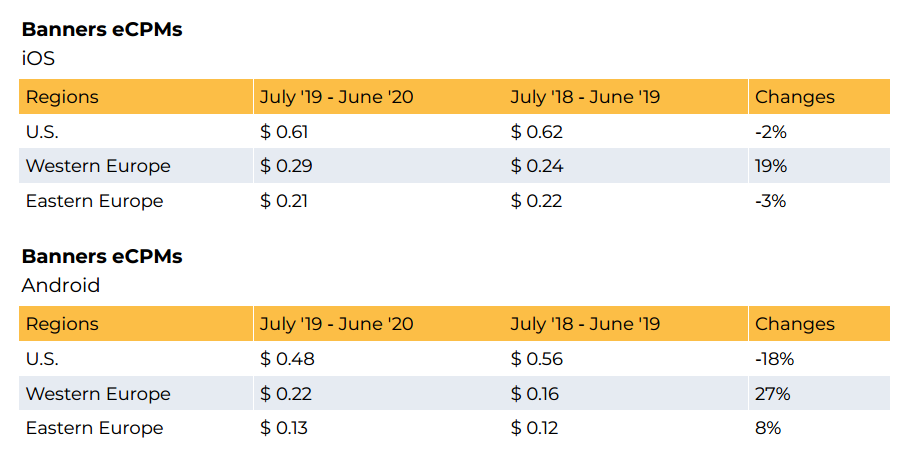Click the Android subtitle above the second table

[61, 285]
